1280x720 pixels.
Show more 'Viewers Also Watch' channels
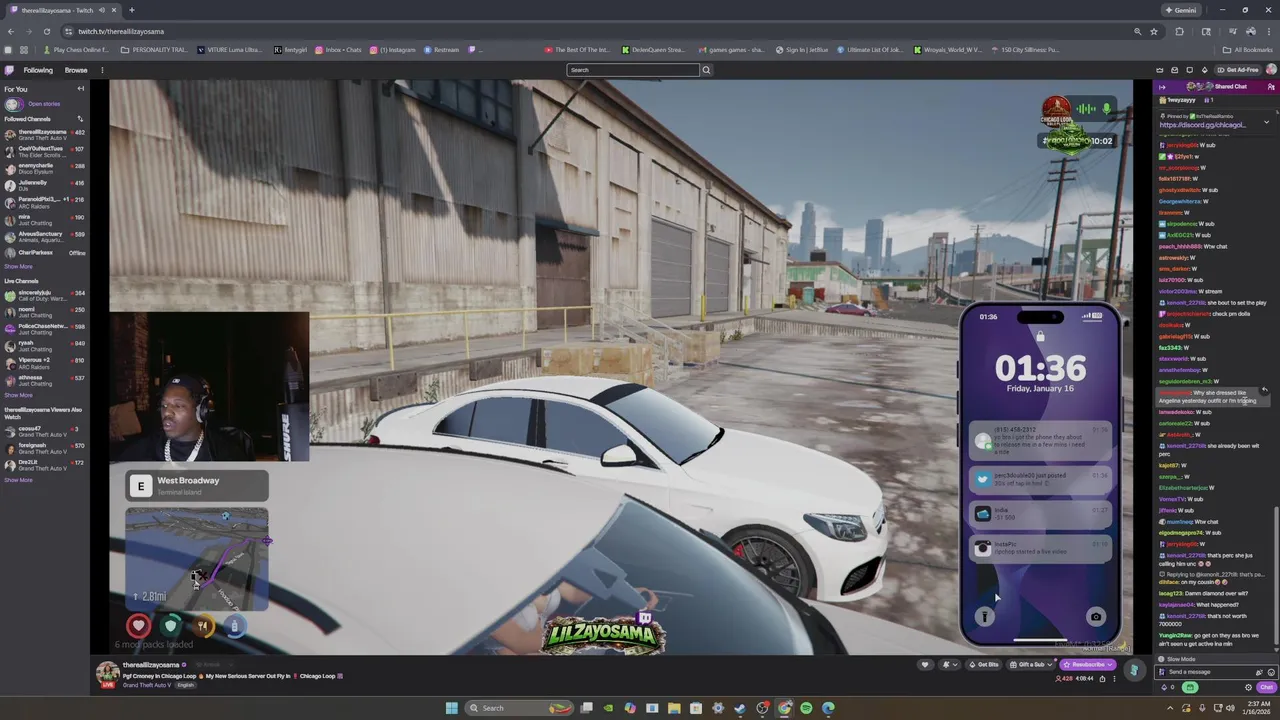click(18, 480)
